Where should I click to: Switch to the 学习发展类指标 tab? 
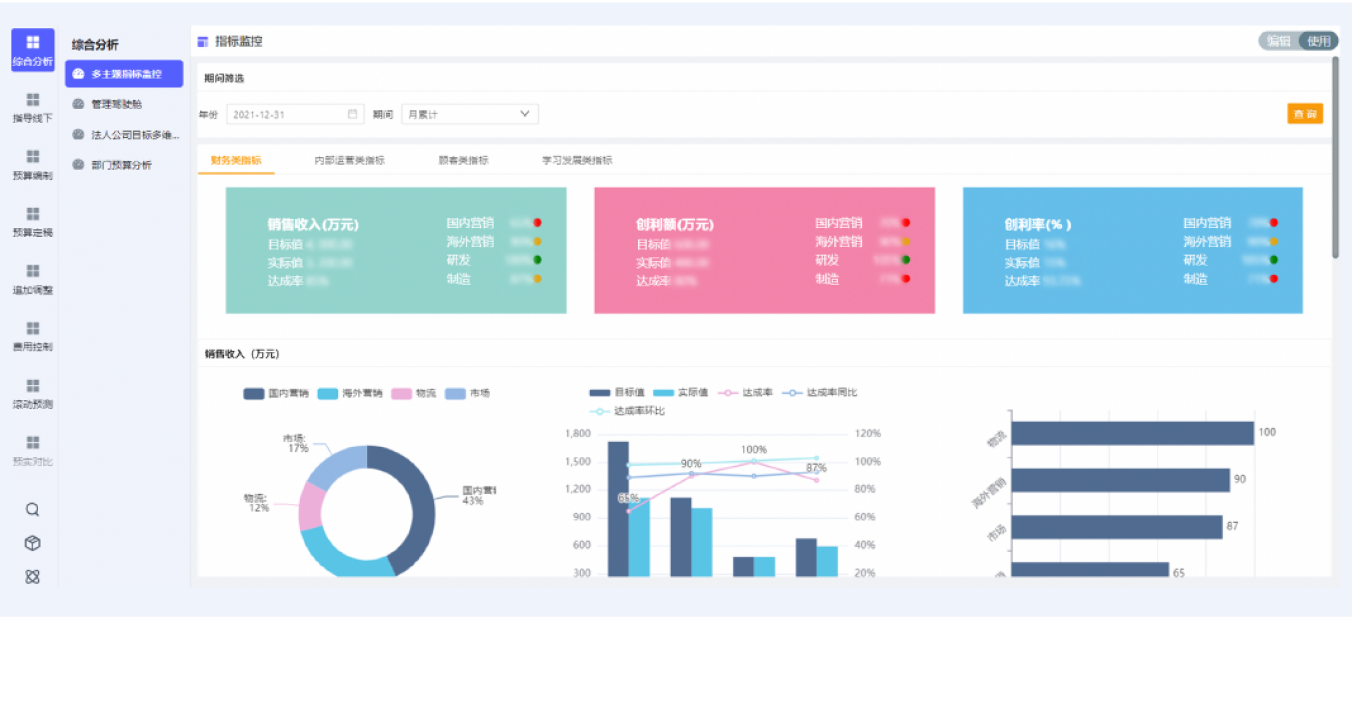pyautogui.click(x=577, y=160)
